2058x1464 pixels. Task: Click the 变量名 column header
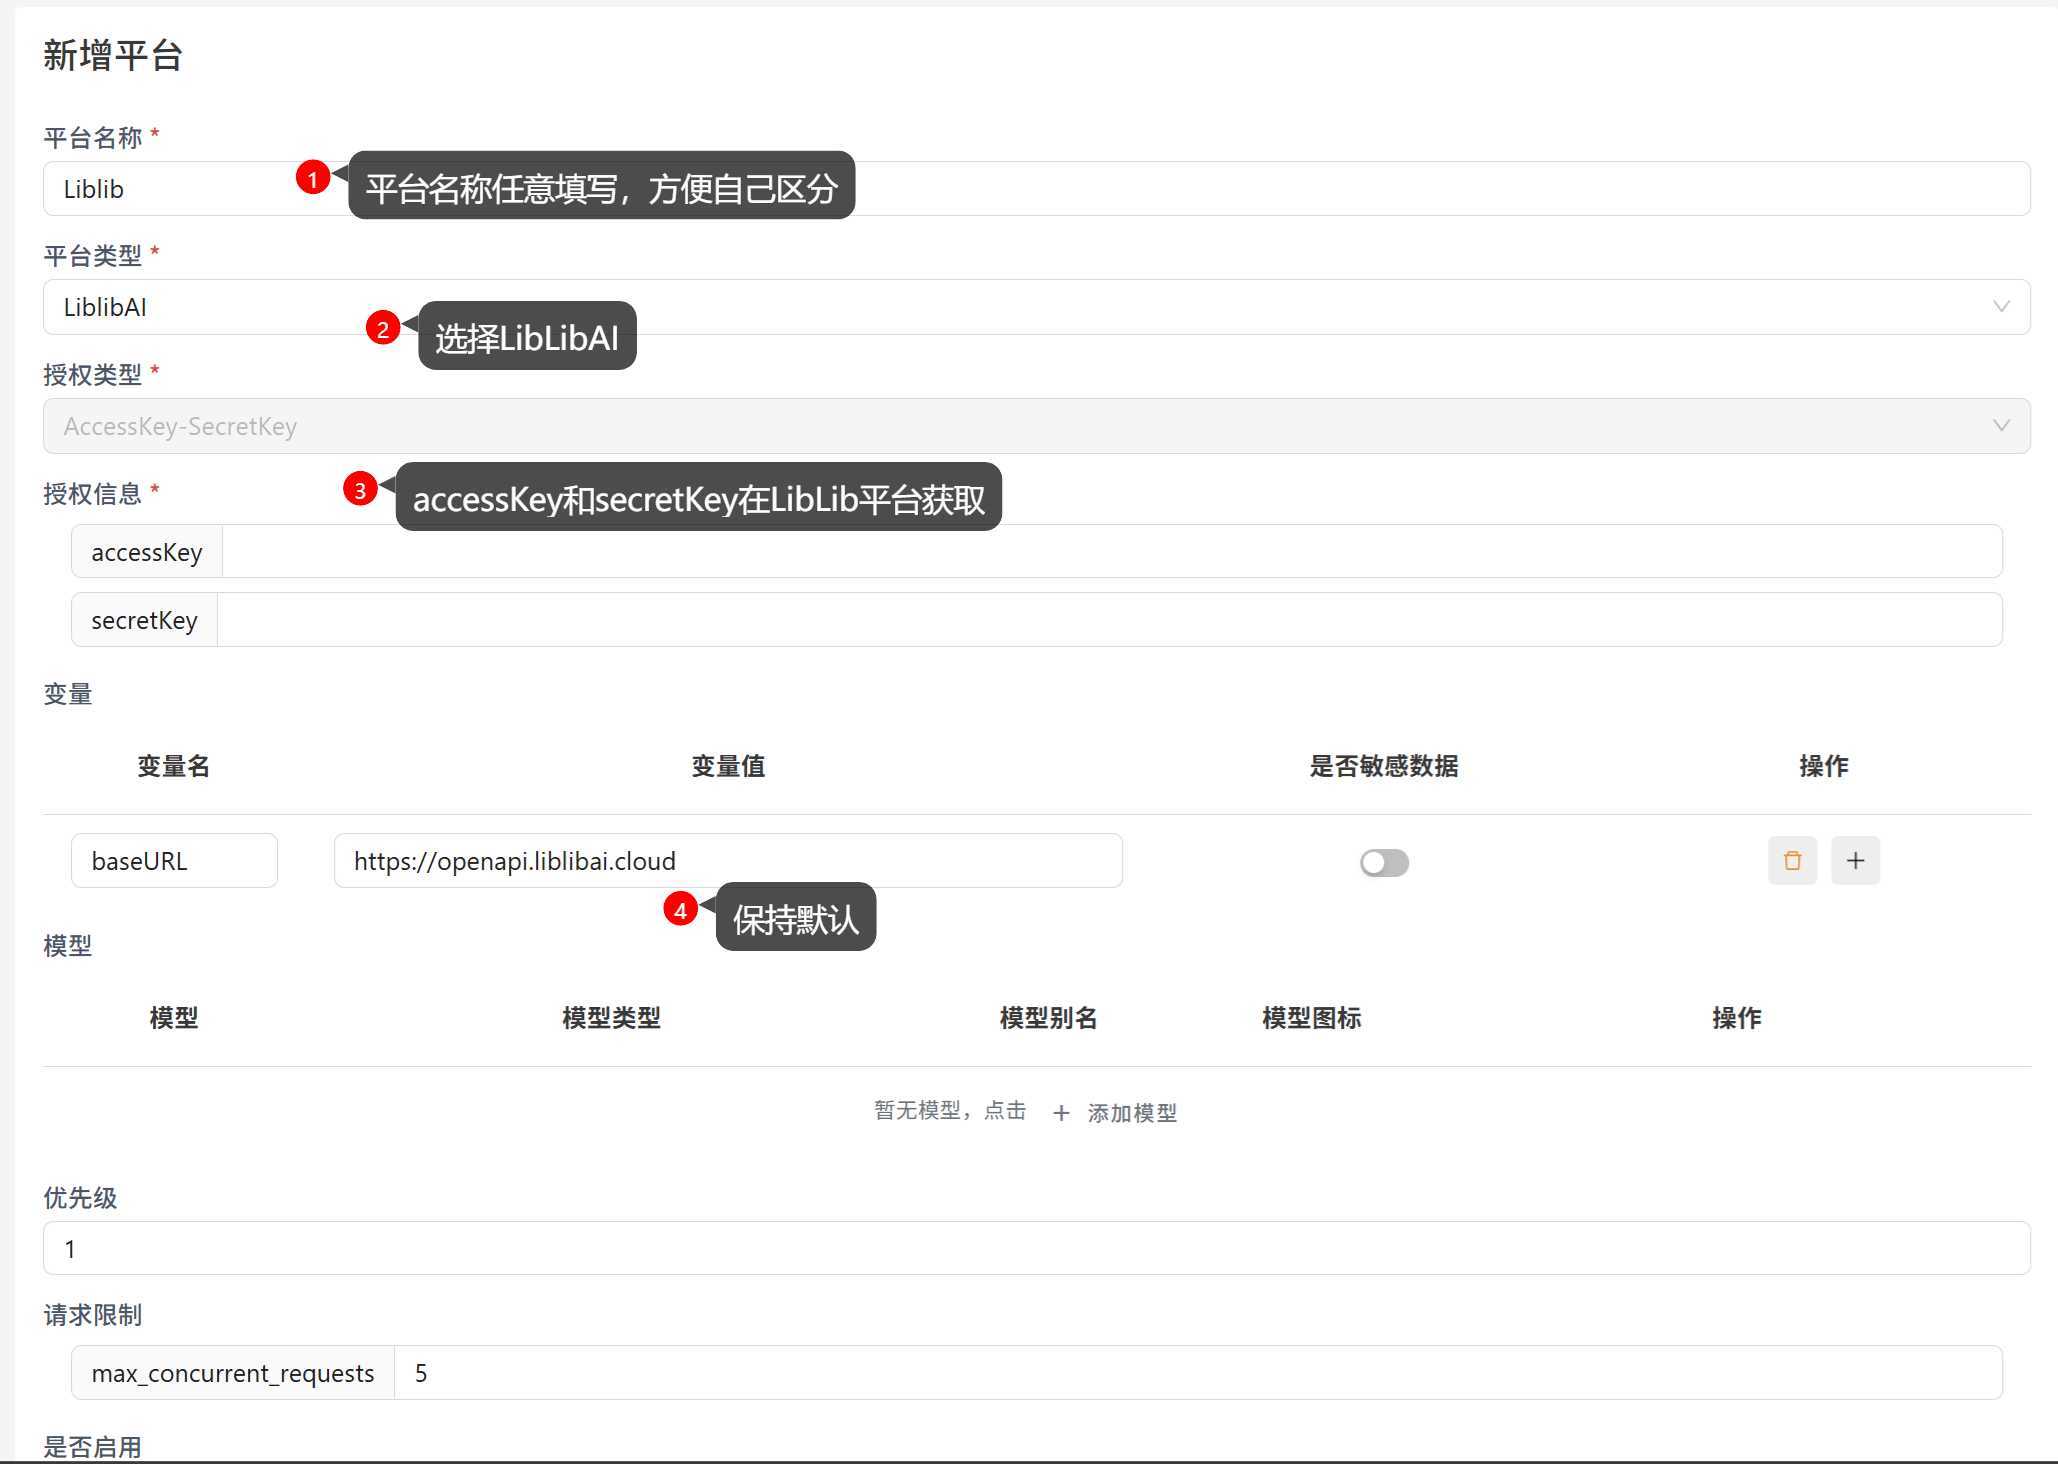tap(174, 766)
